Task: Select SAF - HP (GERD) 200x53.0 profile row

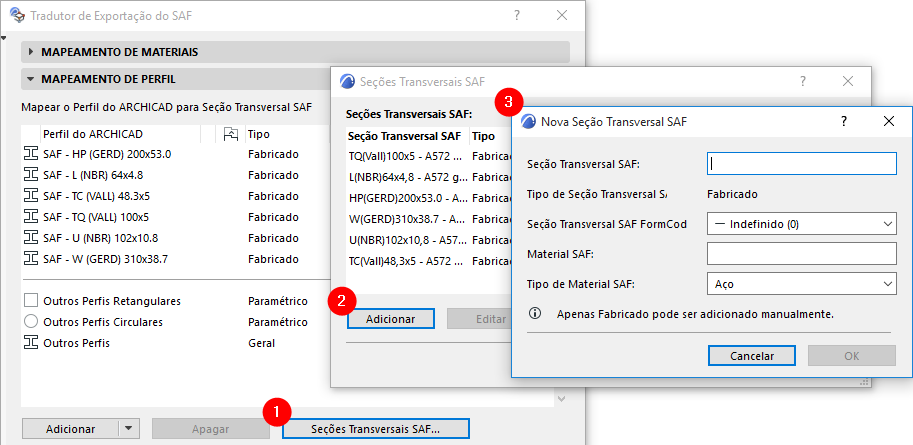Action: coord(175,154)
